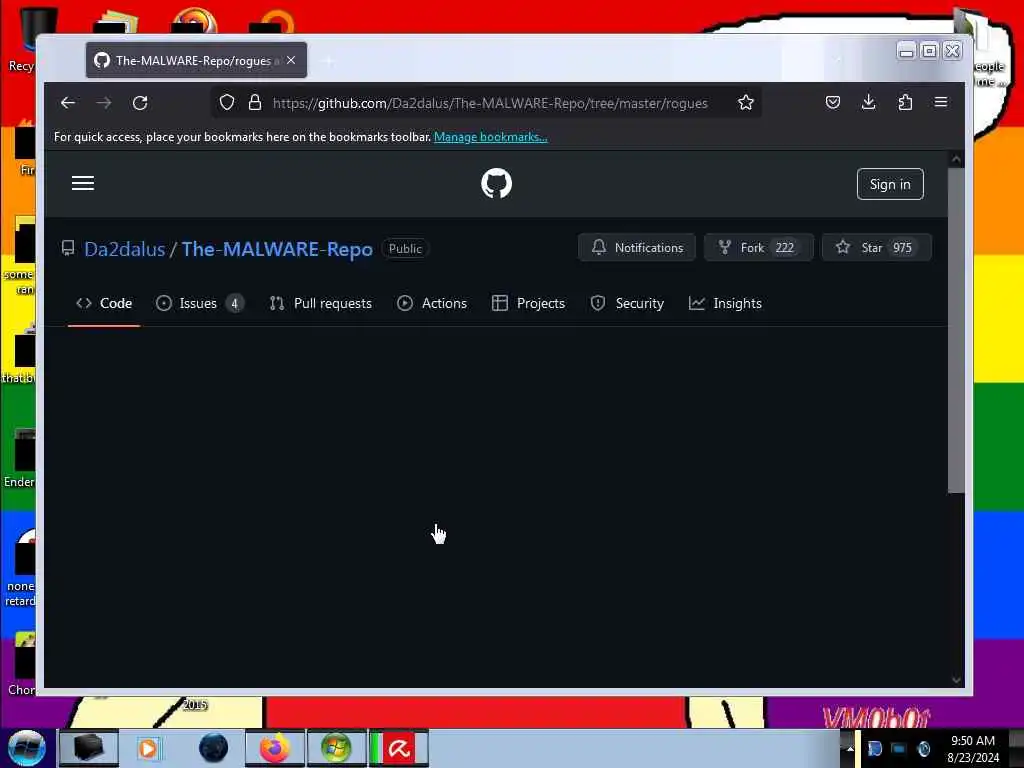Open the dark globe browser taskbar icon
The image size is (1024, 768).
(x=214, y=748)
